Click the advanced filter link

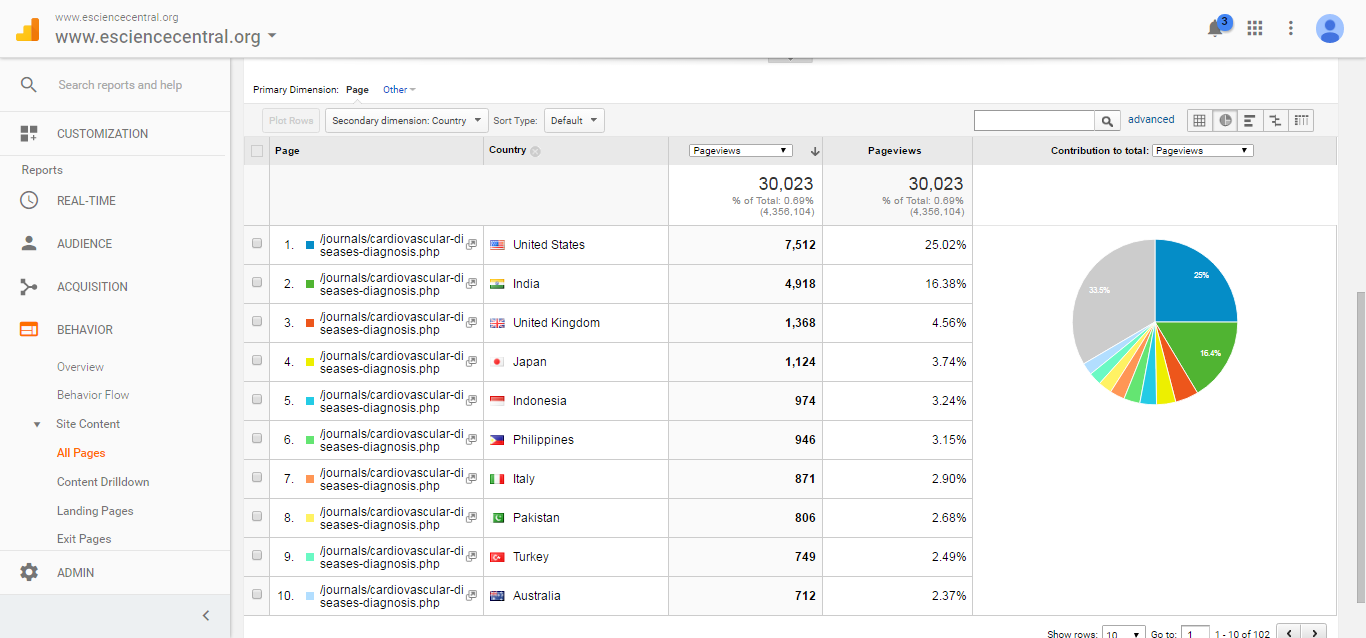point(1151,120)
